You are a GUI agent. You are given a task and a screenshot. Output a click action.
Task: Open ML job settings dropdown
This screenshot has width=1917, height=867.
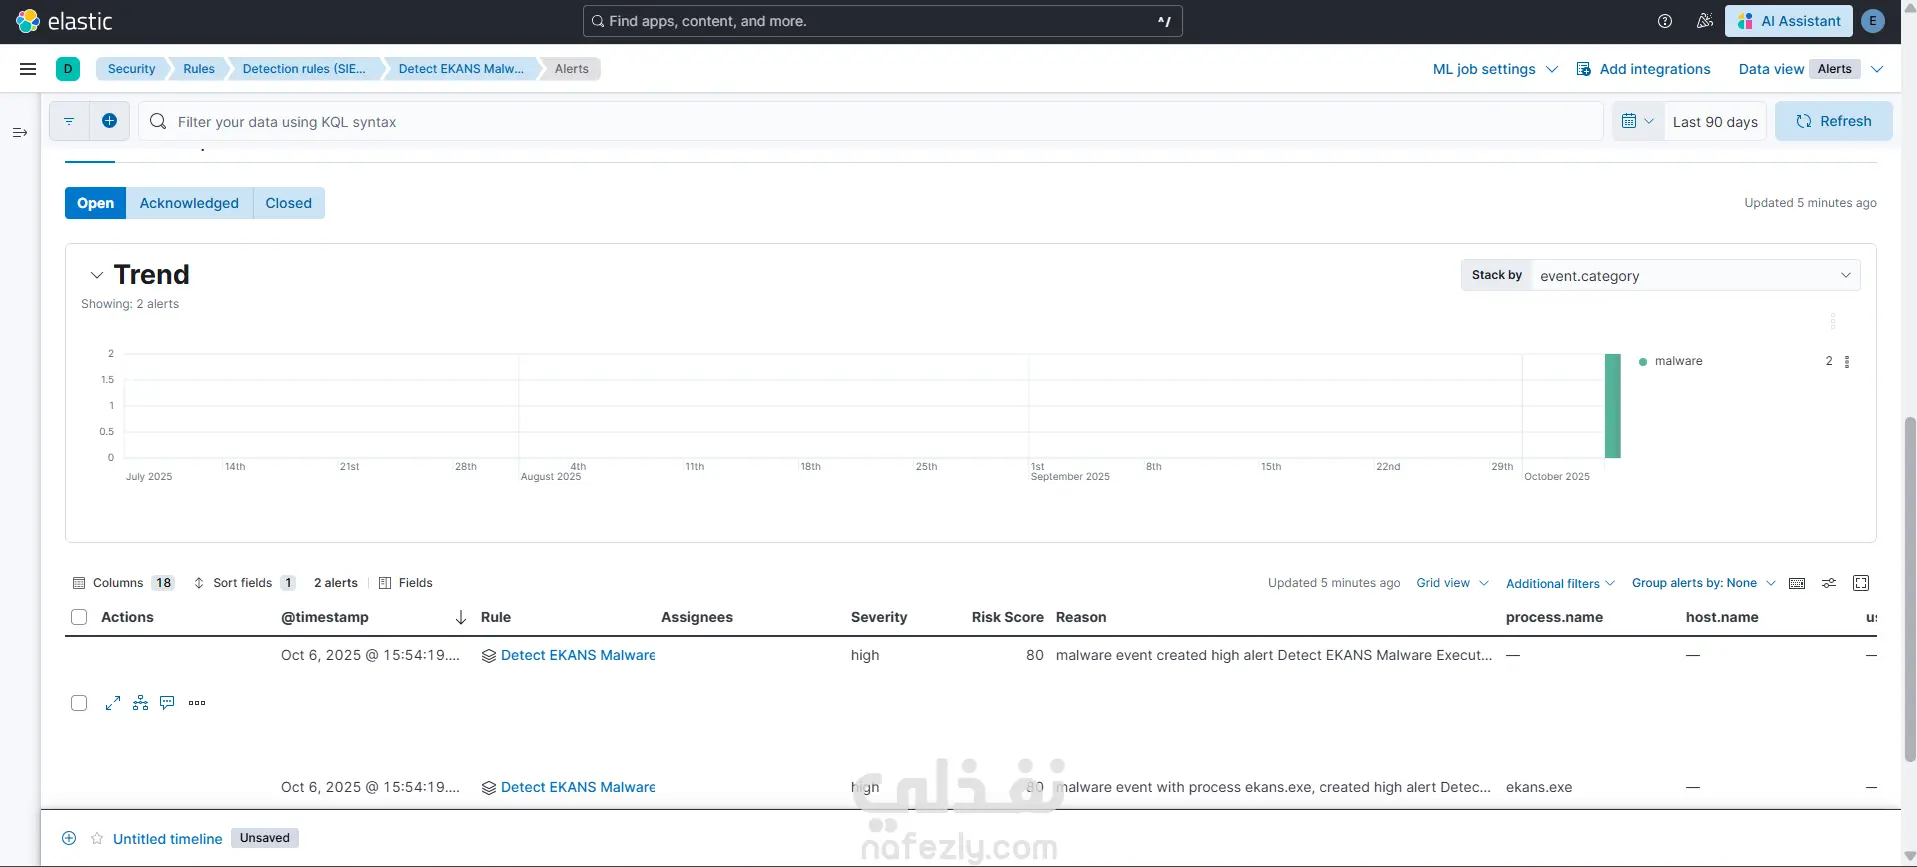tap(1495, 69)
